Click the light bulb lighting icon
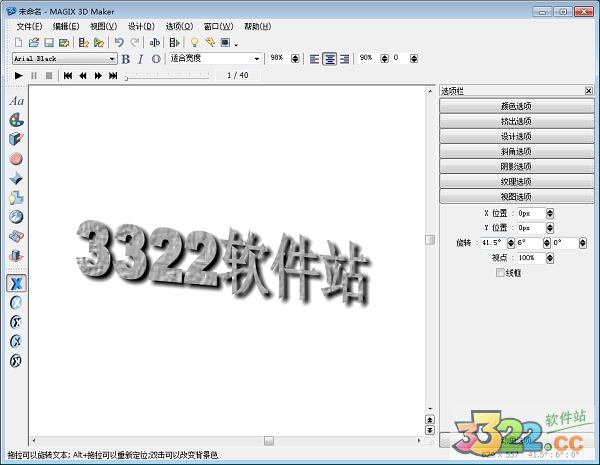Screen dimensions: 600x465 pos(194,42)
